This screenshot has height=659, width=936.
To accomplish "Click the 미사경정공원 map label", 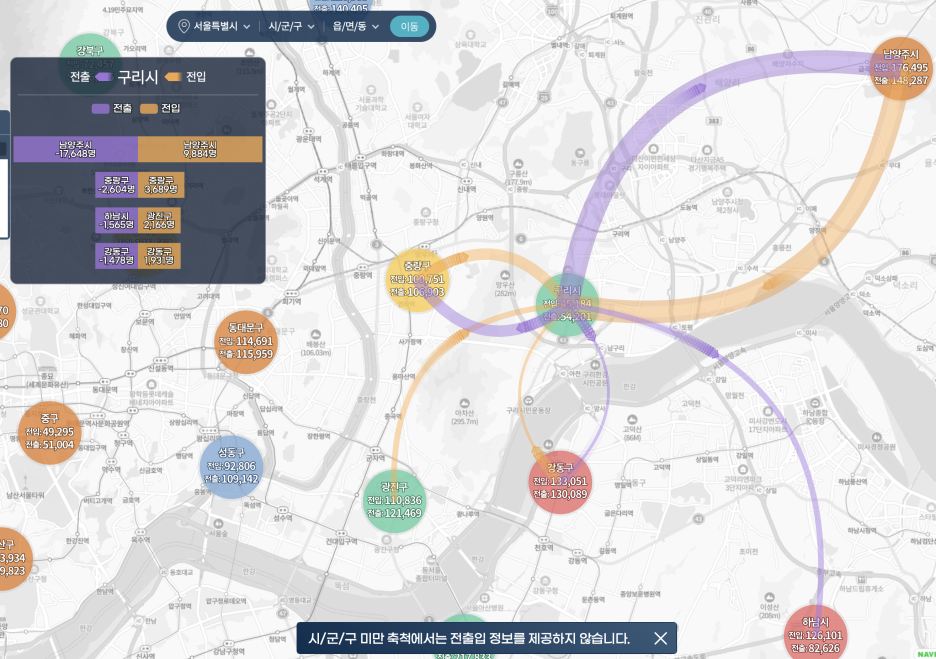I will [x=876, y=446].
